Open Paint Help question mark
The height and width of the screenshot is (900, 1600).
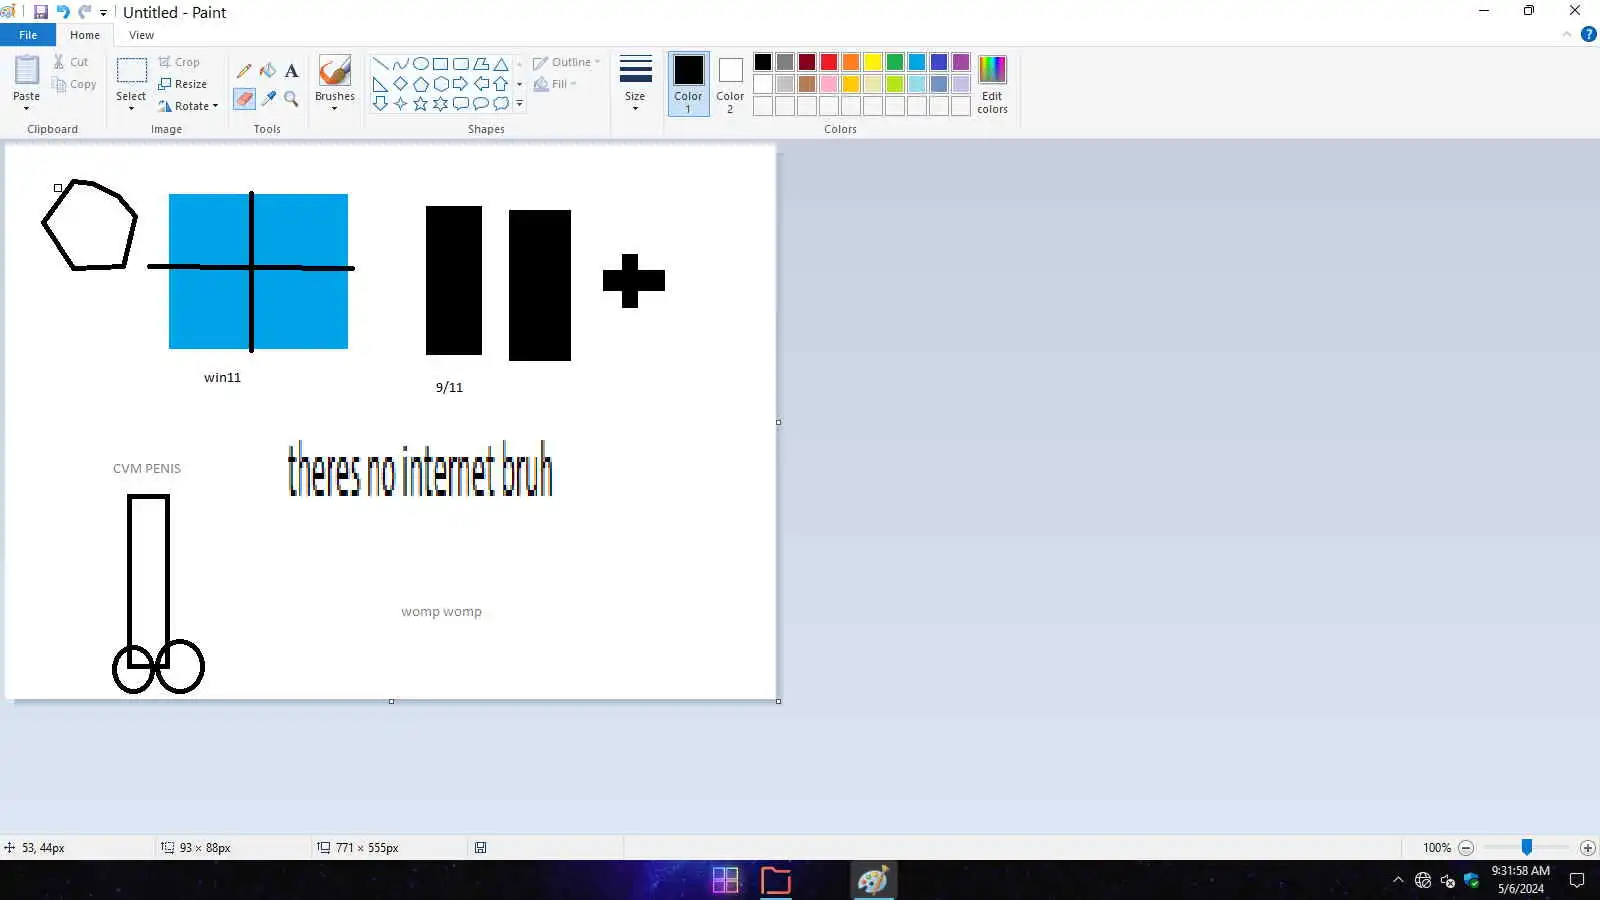(1588, 34)
